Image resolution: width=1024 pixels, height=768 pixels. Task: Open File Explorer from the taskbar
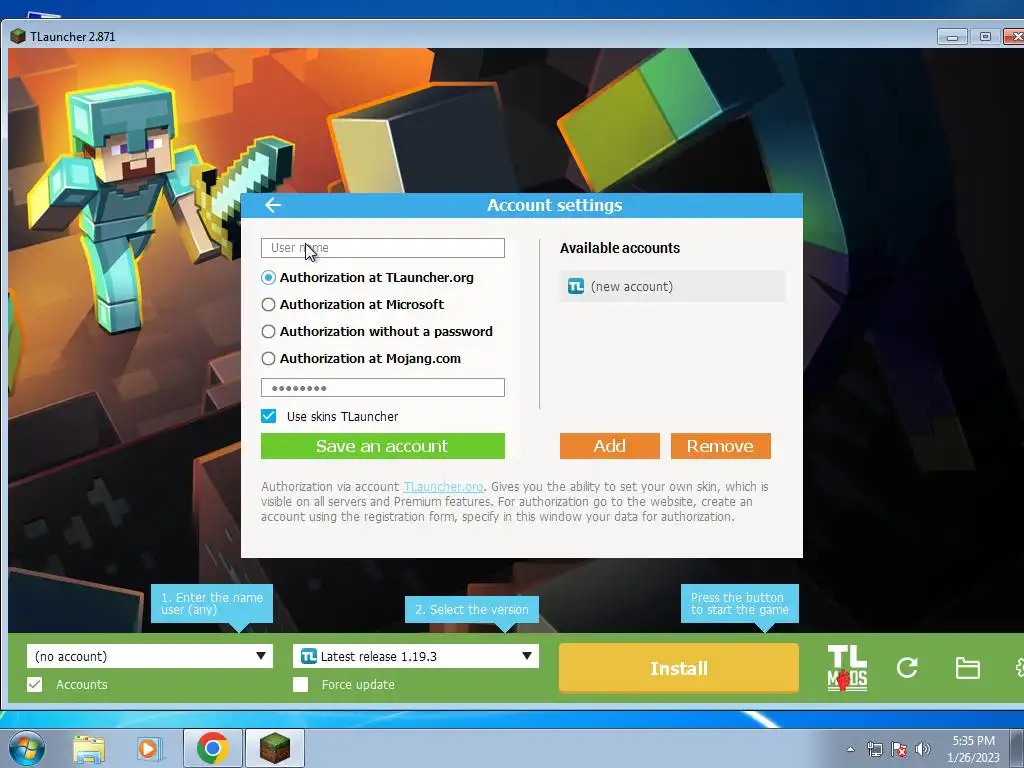click(x=89, y=749)
